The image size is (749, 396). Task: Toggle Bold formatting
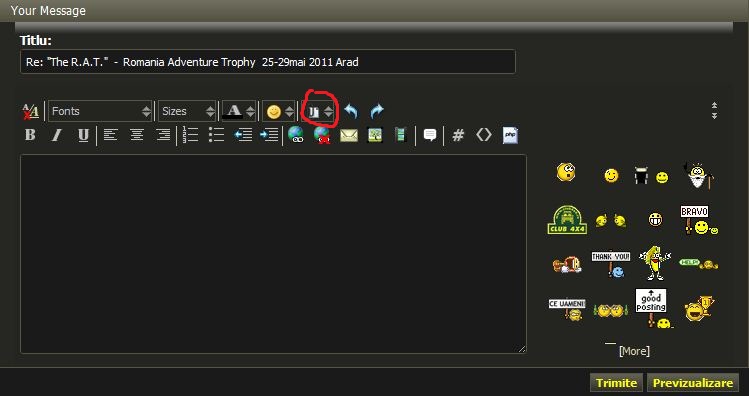(x=30, y=135)
